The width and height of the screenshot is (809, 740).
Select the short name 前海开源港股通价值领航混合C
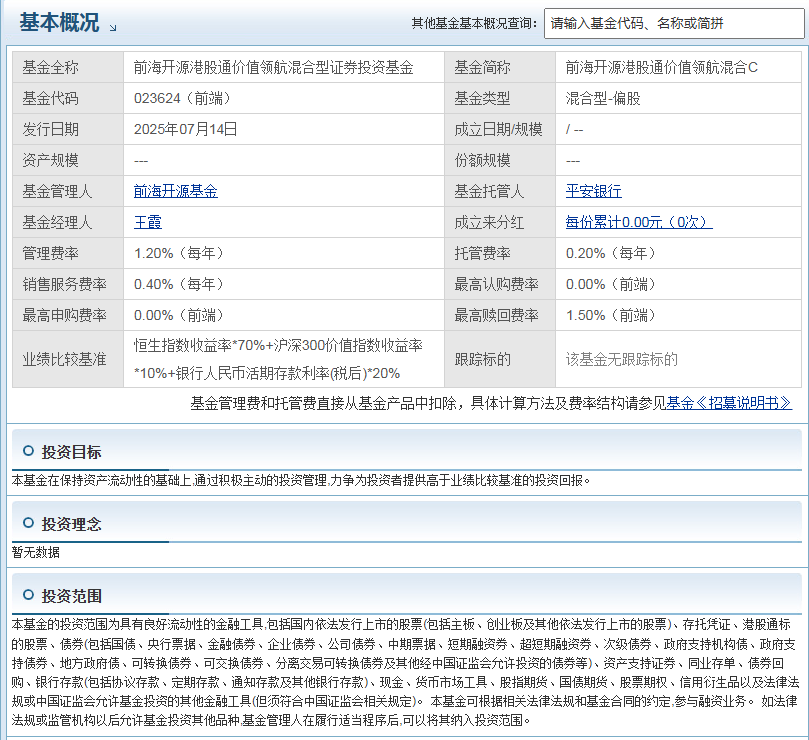pyautogui.click(x=661, y=67)
